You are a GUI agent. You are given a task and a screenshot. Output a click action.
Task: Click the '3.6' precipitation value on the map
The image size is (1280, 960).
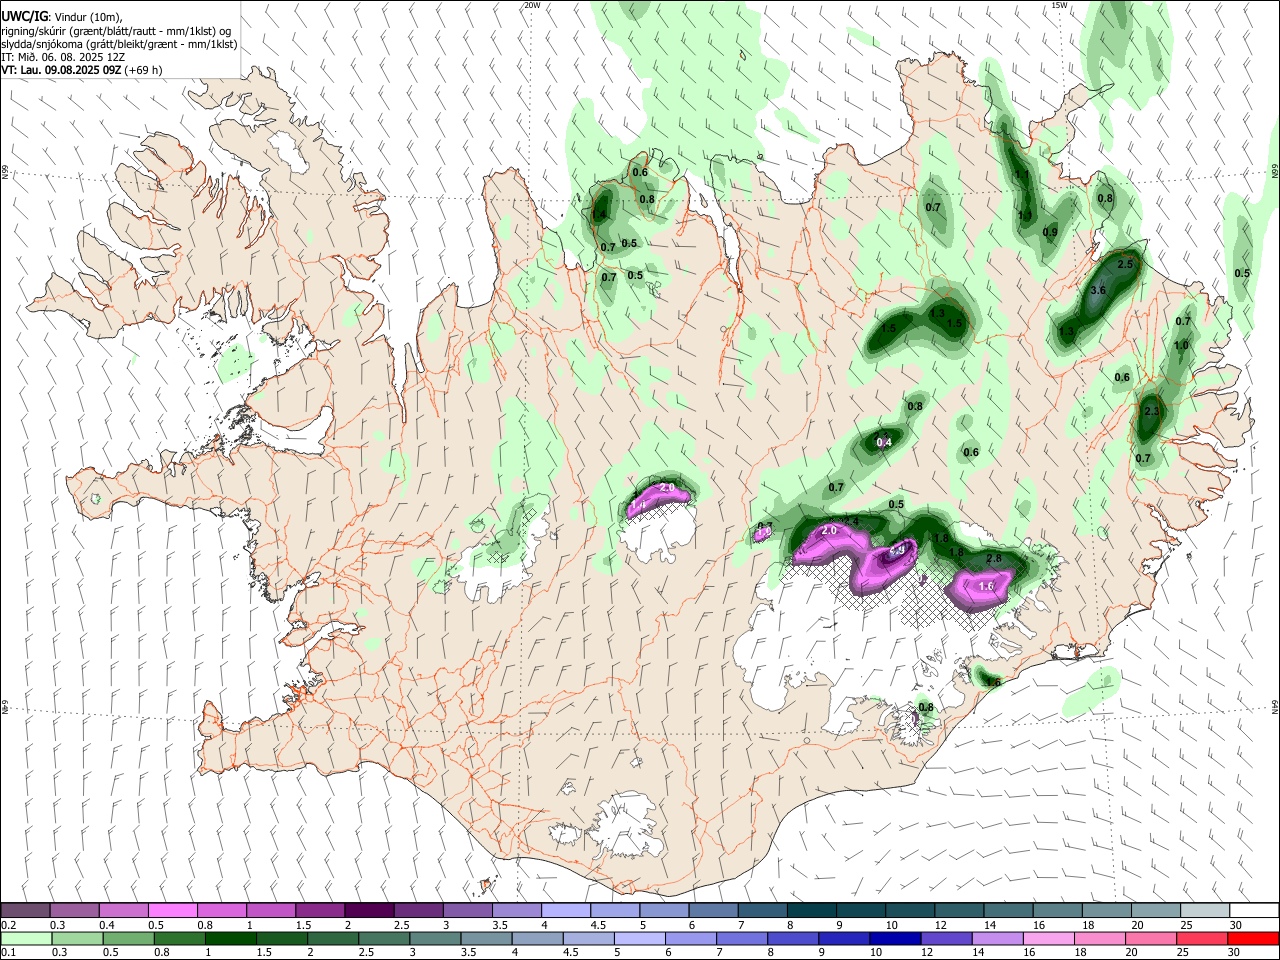click(x=1097, y=290)
